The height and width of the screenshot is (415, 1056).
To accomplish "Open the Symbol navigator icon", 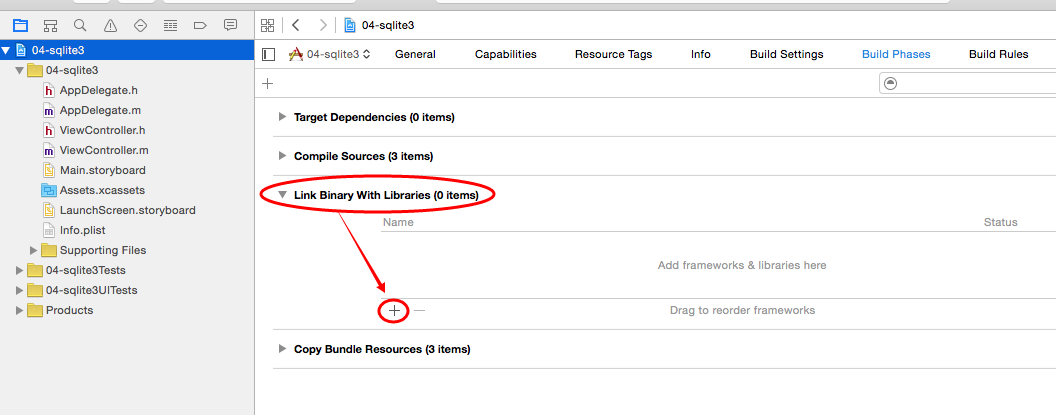I will (x=50, y=26).
